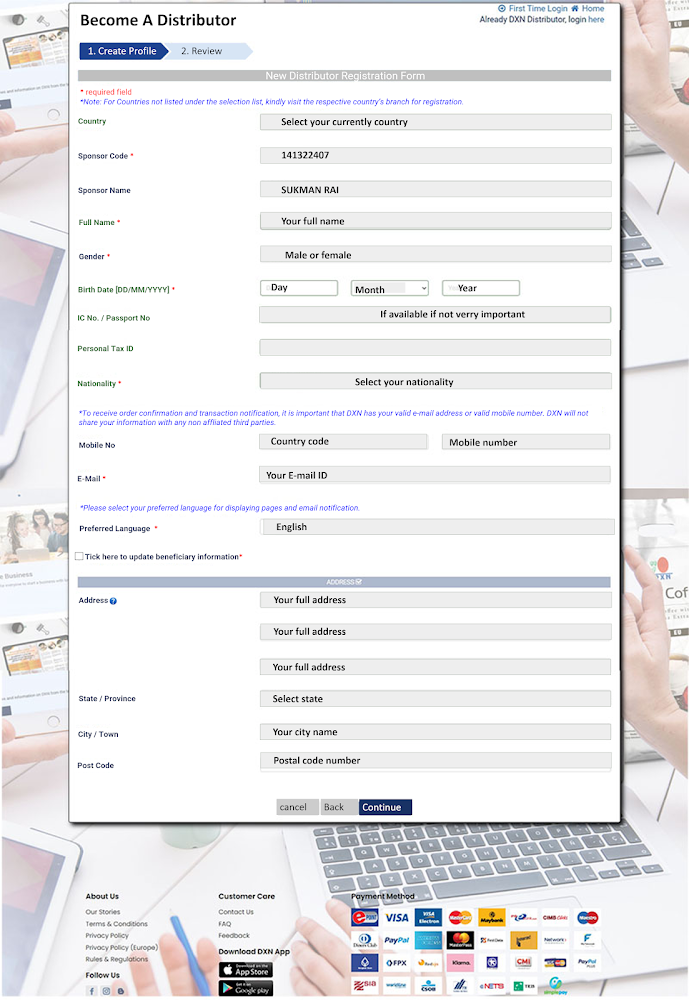Click the Google Play download badge
Viewport: 689px width, 1000px height.
click(246, 988)
